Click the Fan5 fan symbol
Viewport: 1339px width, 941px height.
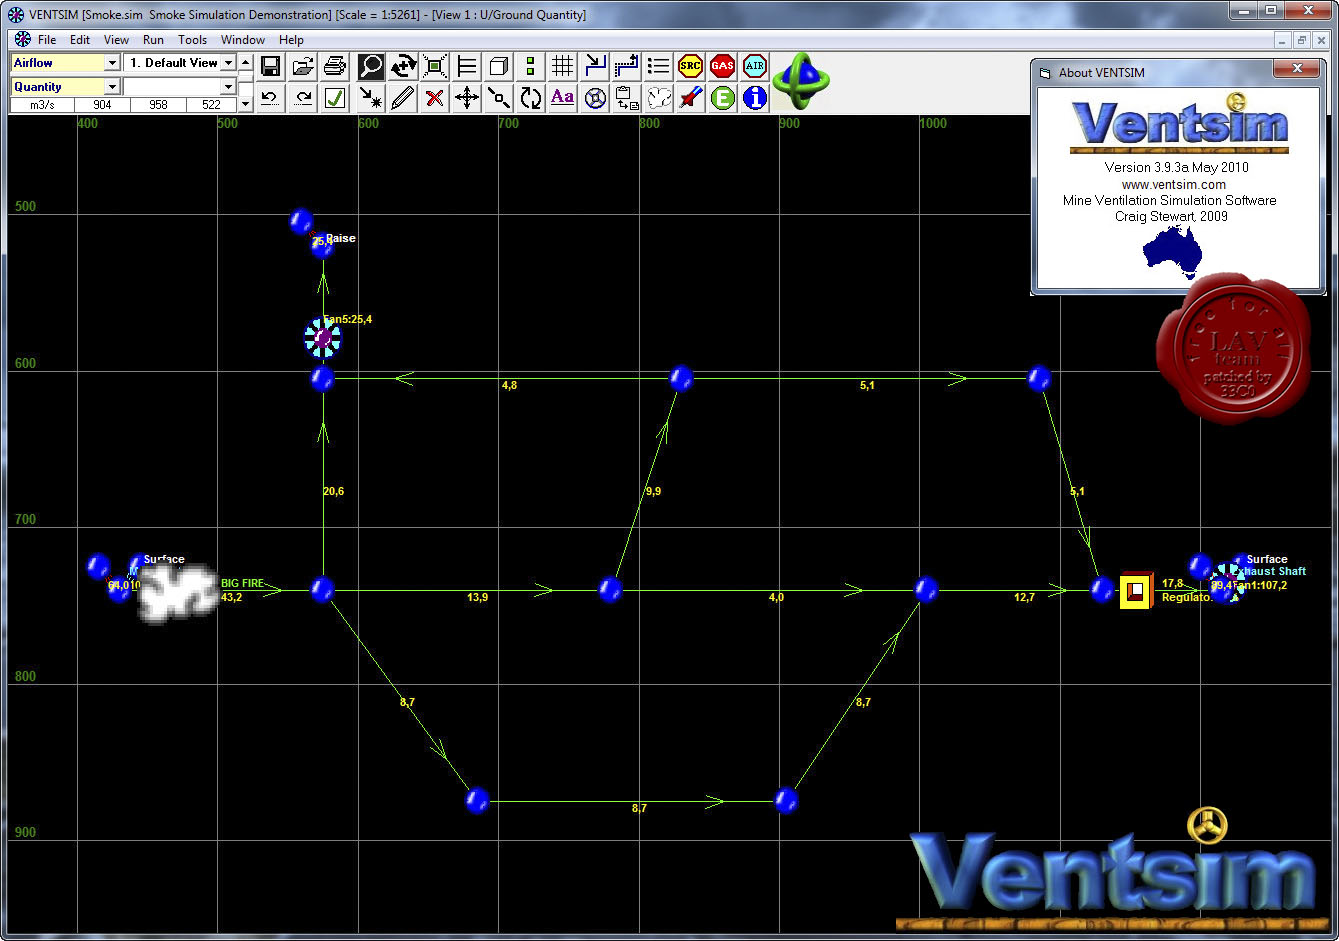(322, 339)
